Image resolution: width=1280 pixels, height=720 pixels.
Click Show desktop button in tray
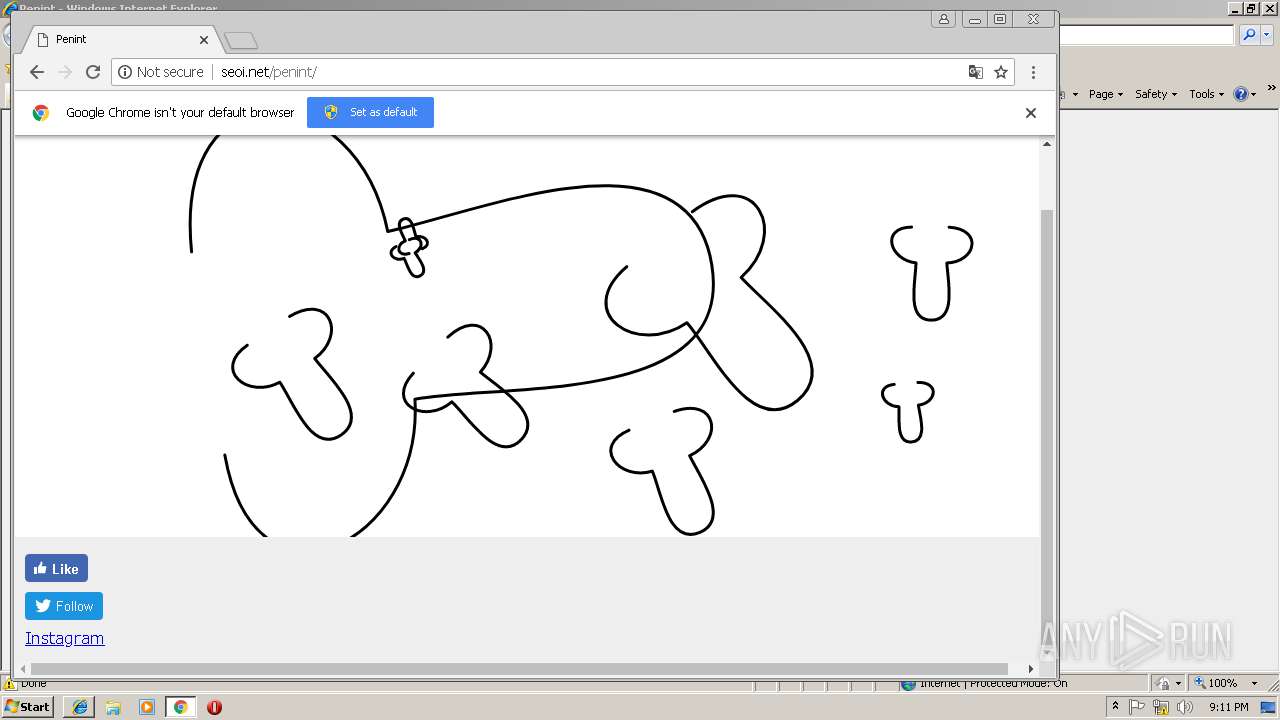click(x=1269, y=706)
